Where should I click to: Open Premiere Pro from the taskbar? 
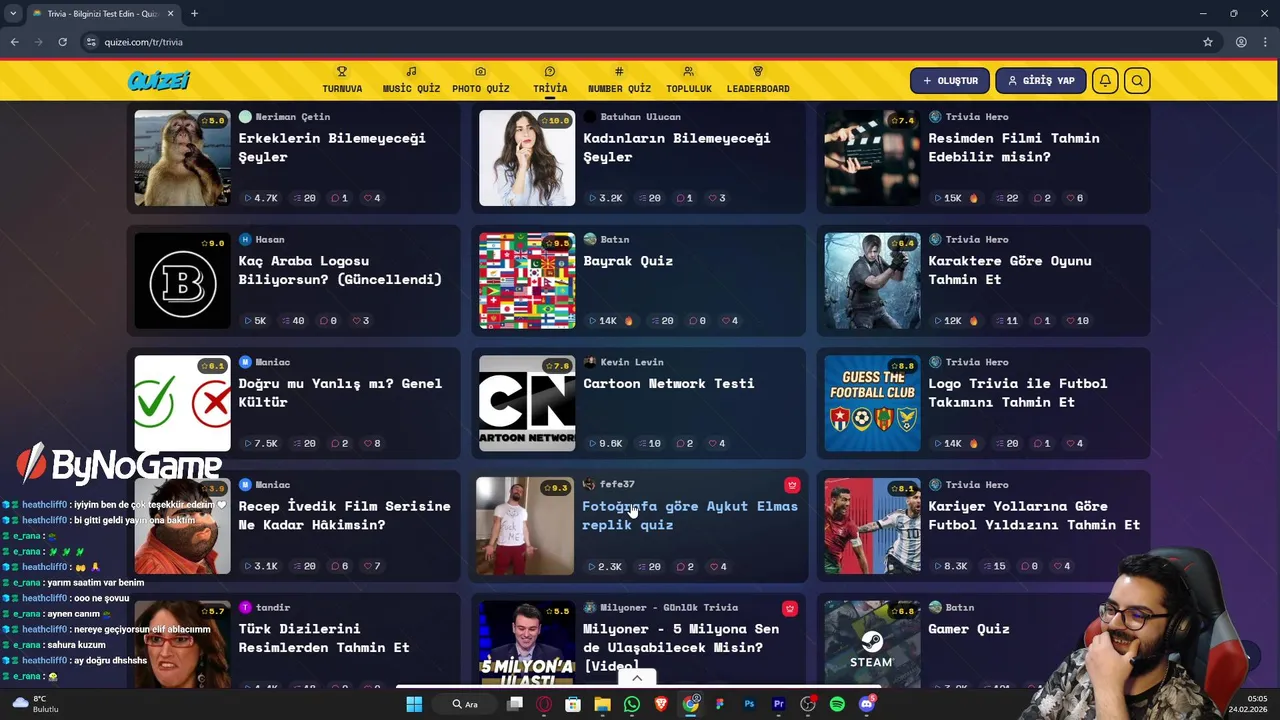[778, 704]
